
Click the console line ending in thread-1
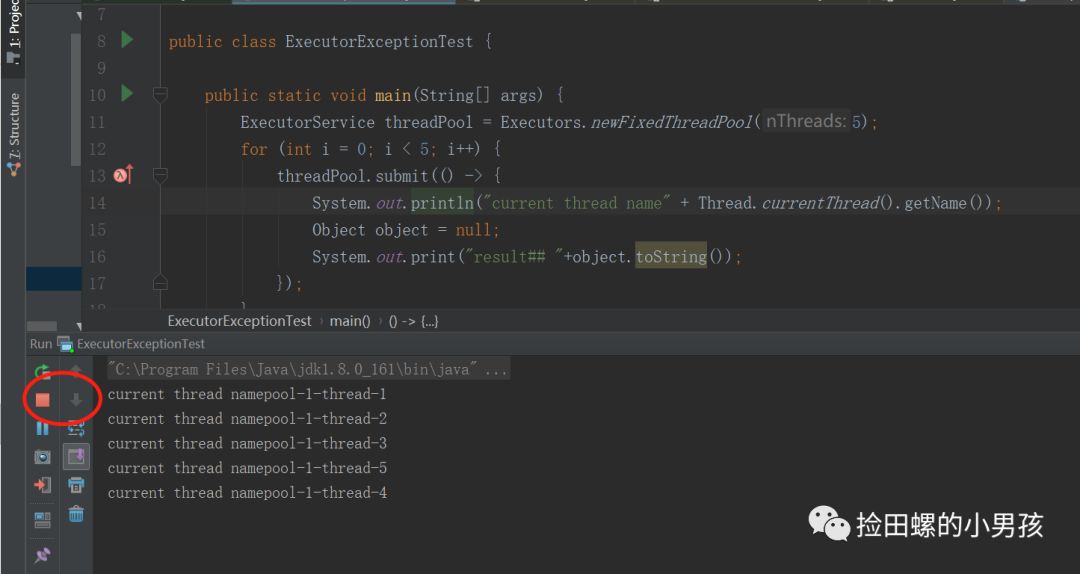click(x=247, y=394)
